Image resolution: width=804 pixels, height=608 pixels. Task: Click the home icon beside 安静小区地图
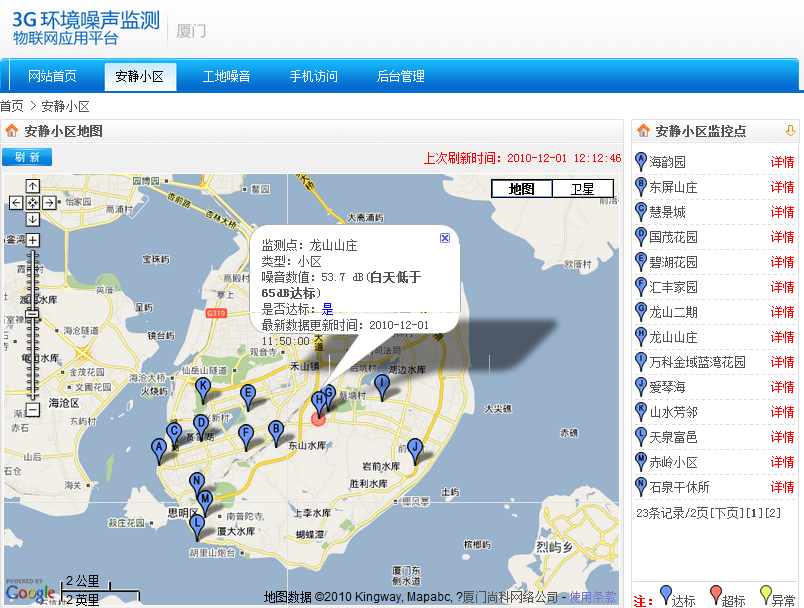pos(12,131)
